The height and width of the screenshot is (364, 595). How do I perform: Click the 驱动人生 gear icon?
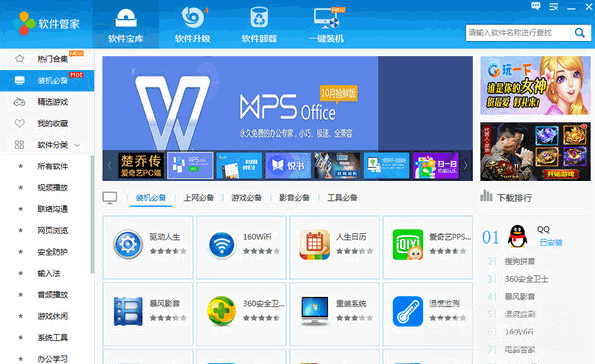[x=128, y=244]
